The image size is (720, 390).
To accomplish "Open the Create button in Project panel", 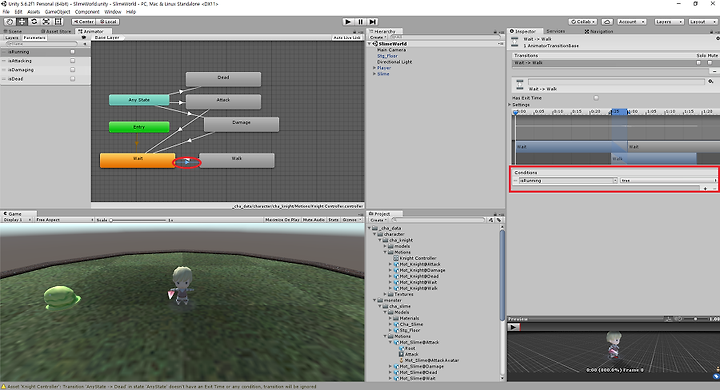I will [377, 220].
